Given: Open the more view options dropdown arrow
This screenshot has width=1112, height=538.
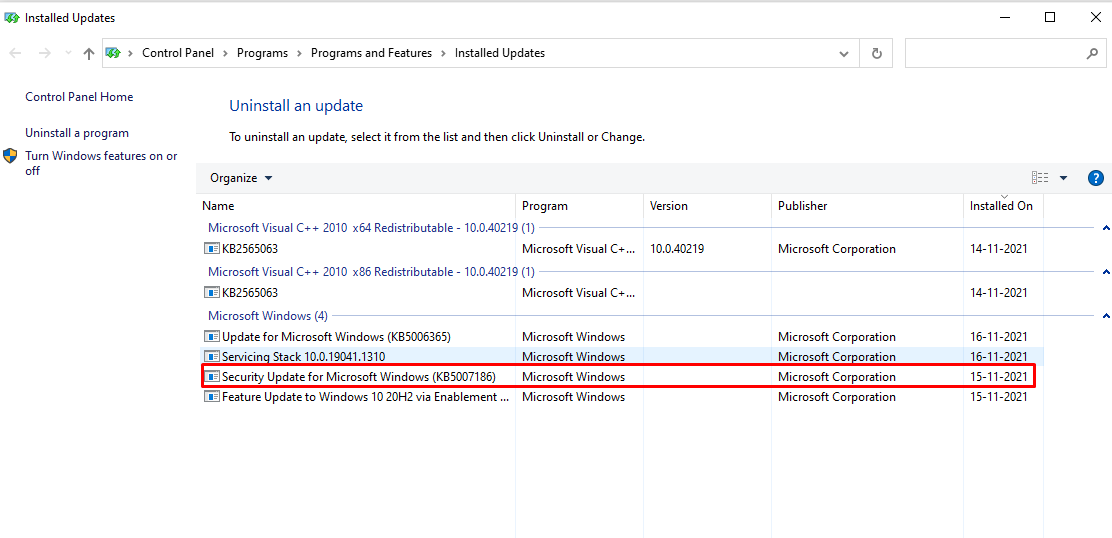Looking at the screenshot, I should (1063, 178).
